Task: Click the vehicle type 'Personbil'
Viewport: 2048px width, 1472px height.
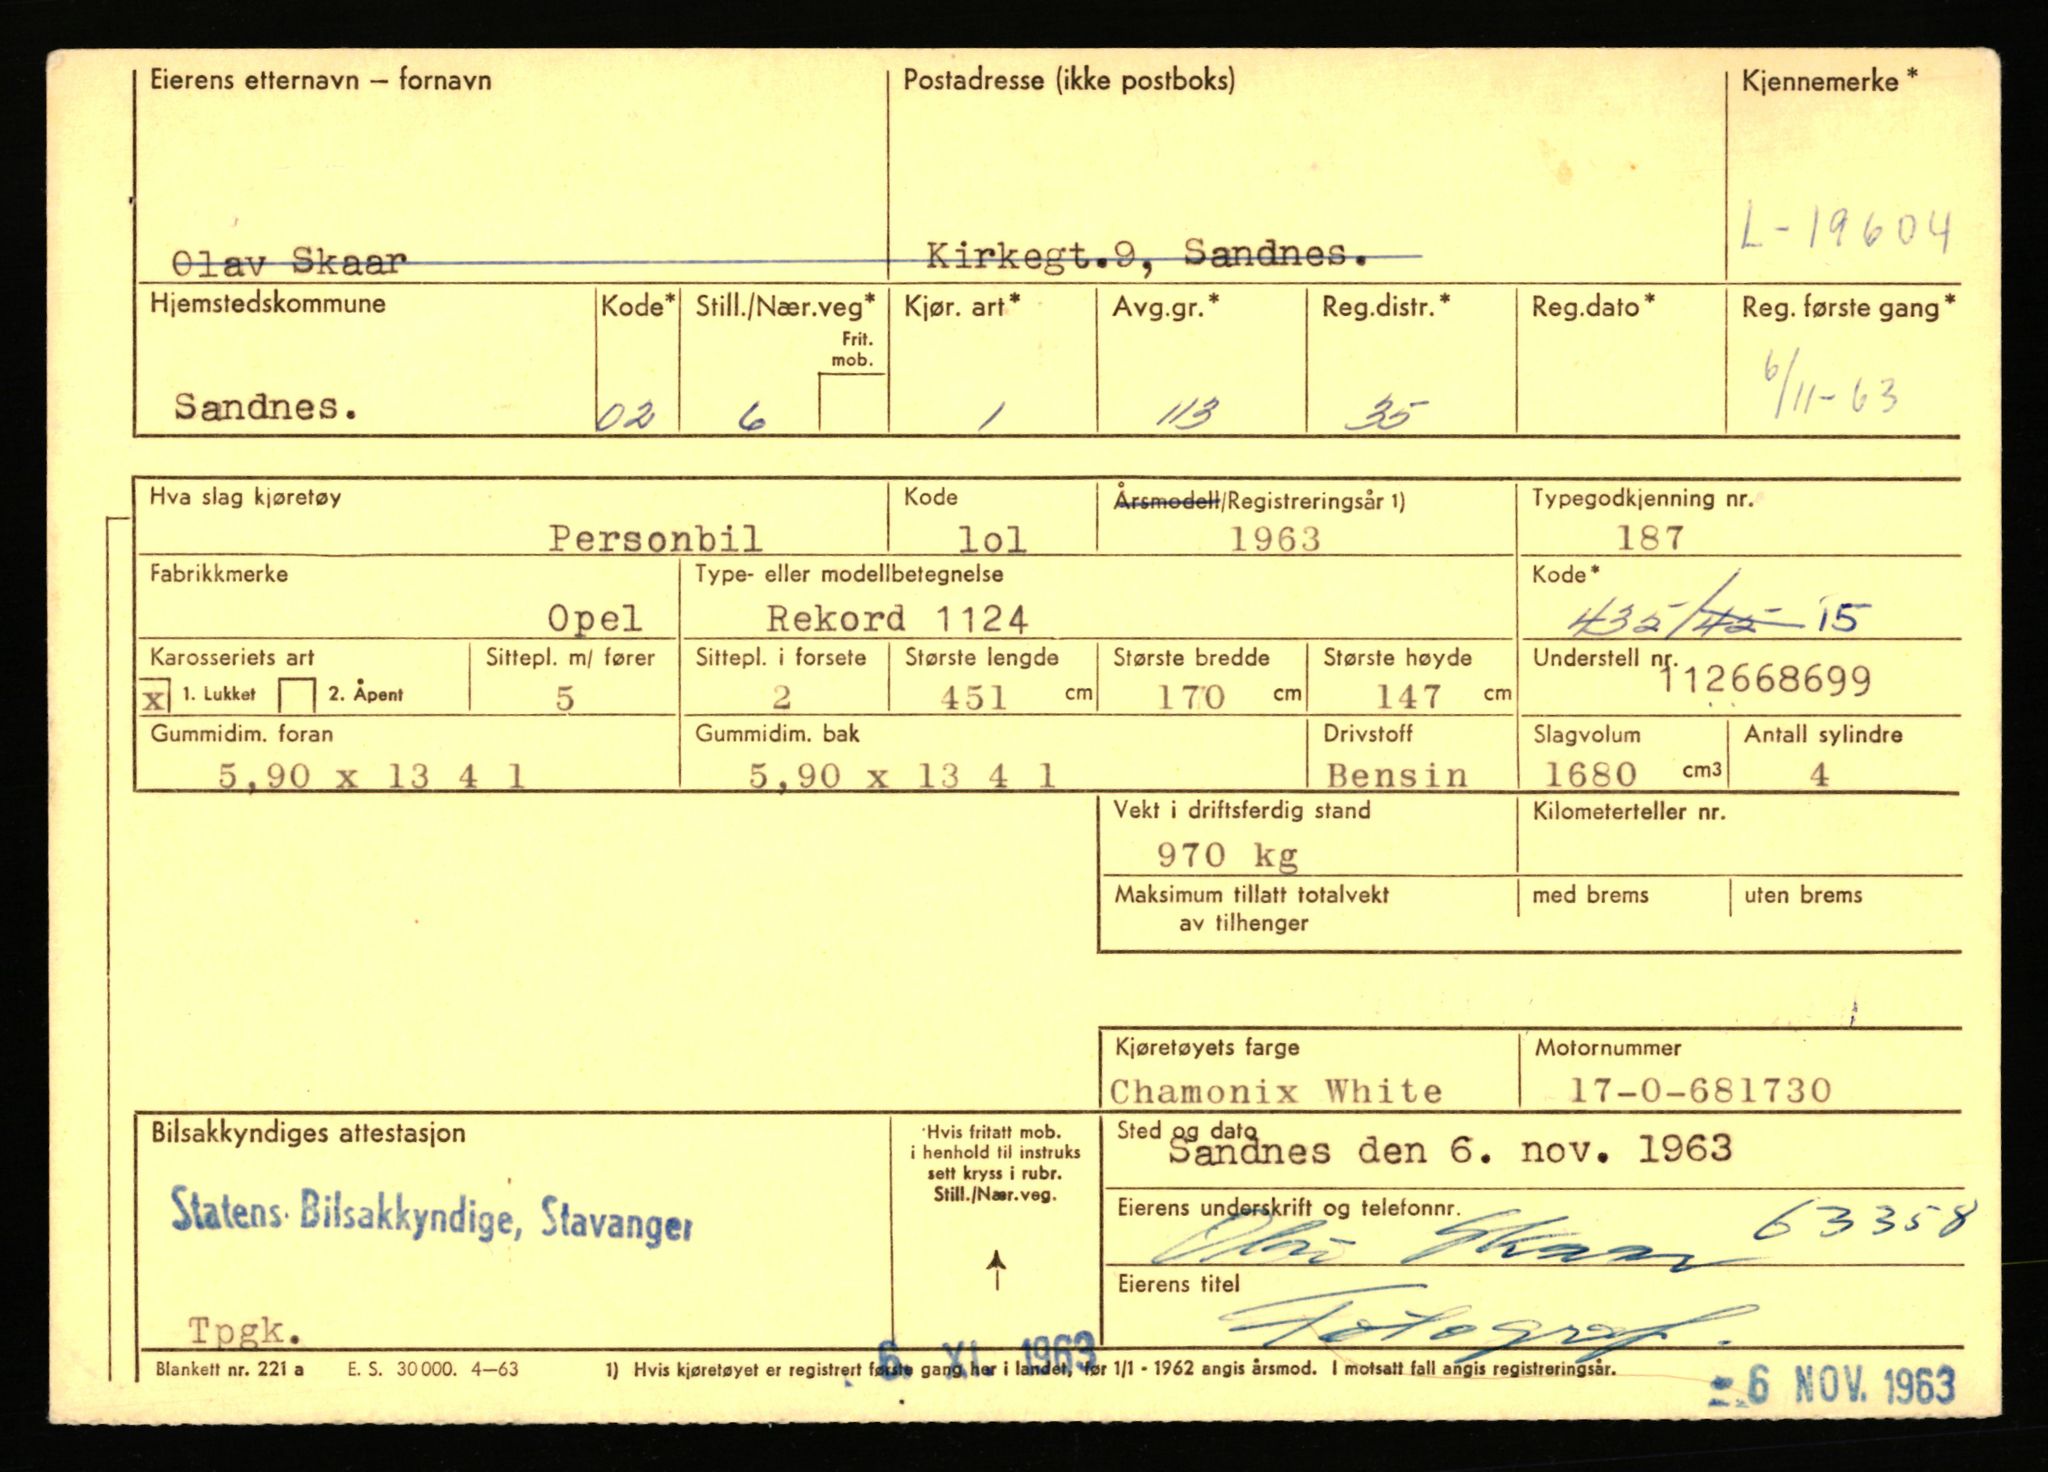Action: [x=655, y=539]
